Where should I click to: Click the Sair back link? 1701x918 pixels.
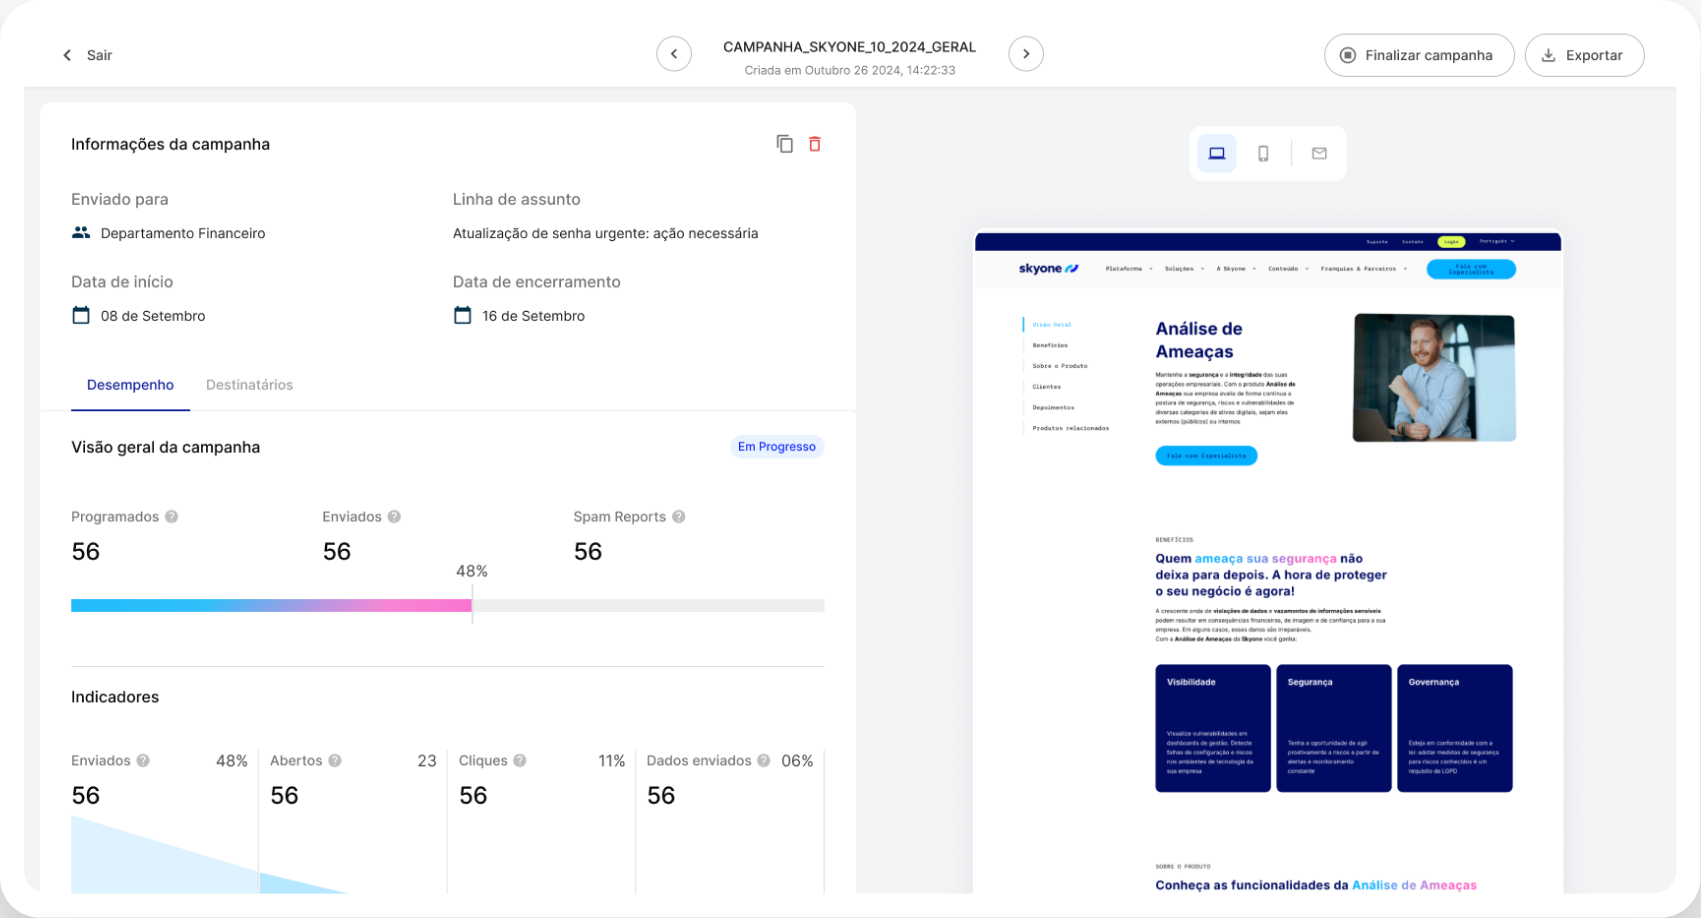[x=87, y=55]
